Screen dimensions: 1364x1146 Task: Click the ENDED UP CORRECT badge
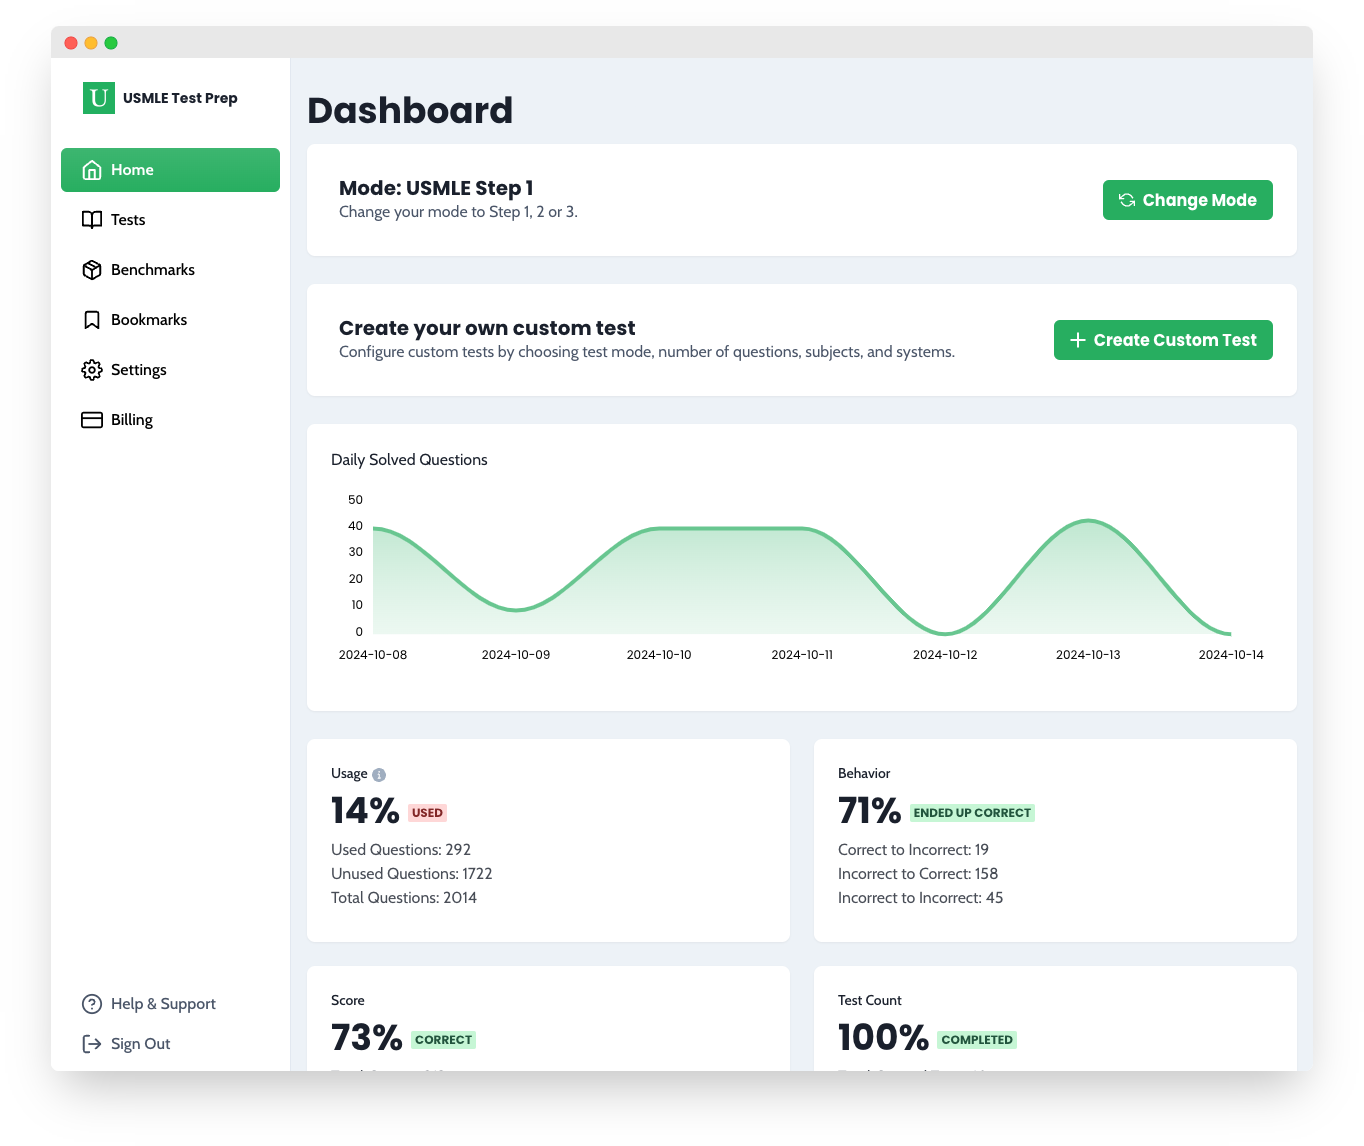971,813
